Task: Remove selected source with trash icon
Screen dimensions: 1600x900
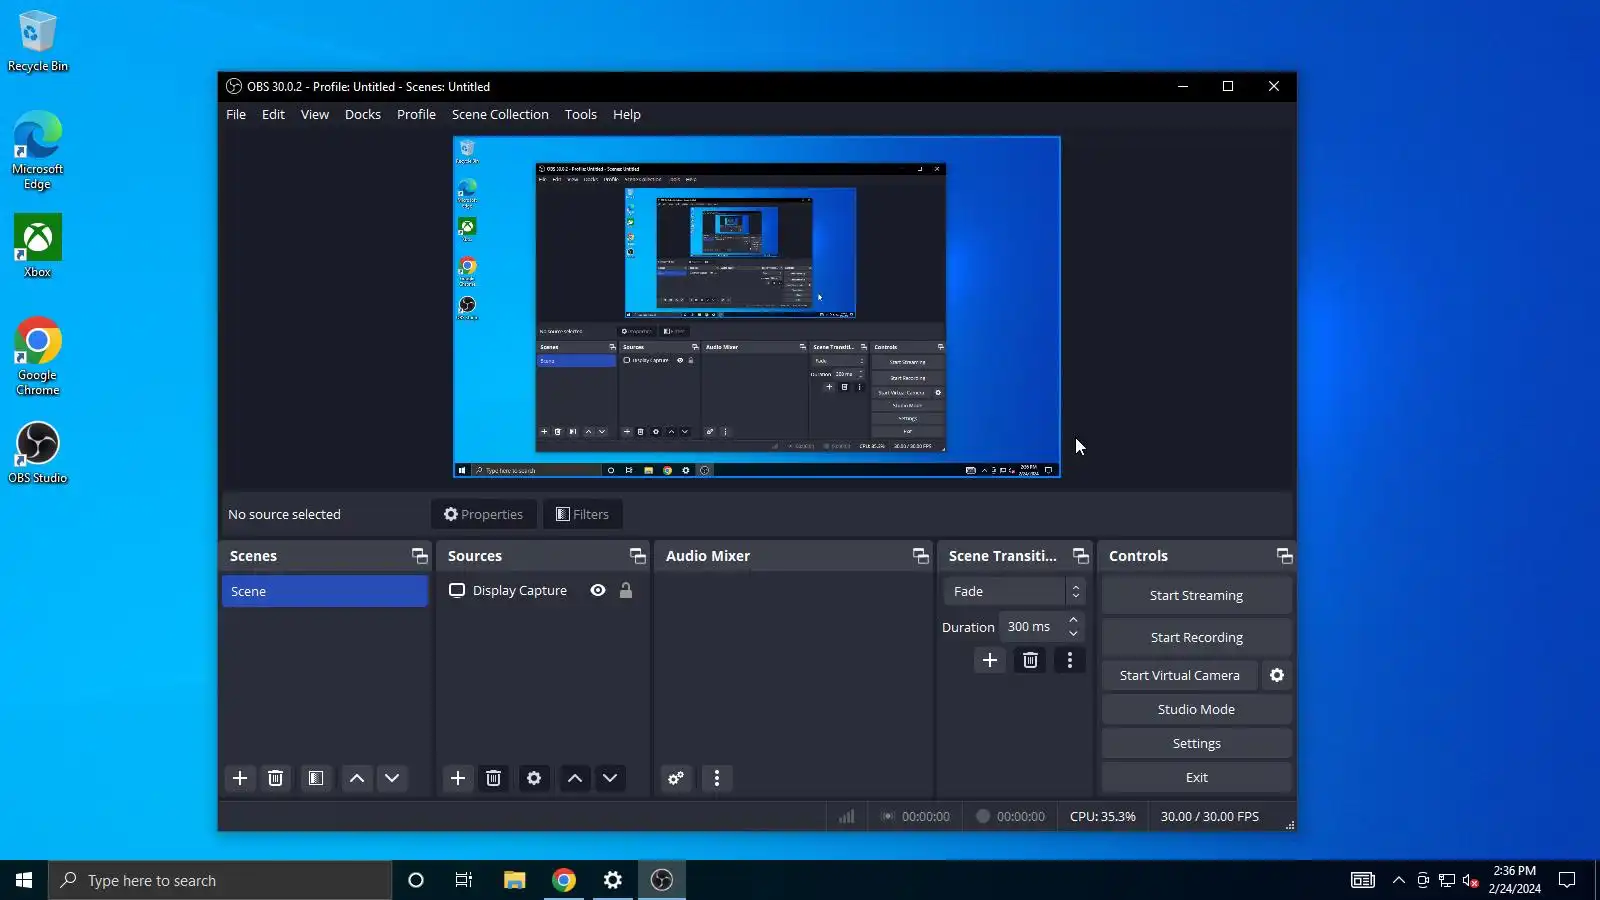Action: (x=493, y=778)
